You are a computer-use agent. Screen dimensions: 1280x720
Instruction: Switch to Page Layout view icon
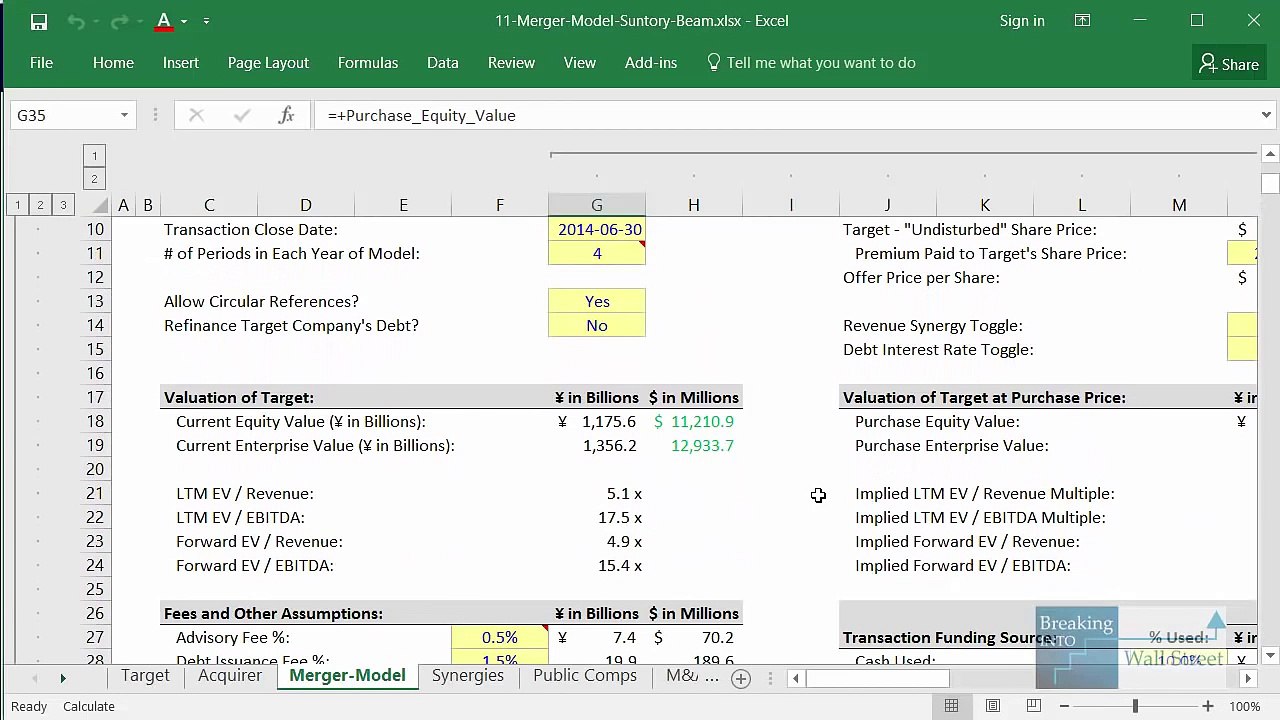(992, 706)
